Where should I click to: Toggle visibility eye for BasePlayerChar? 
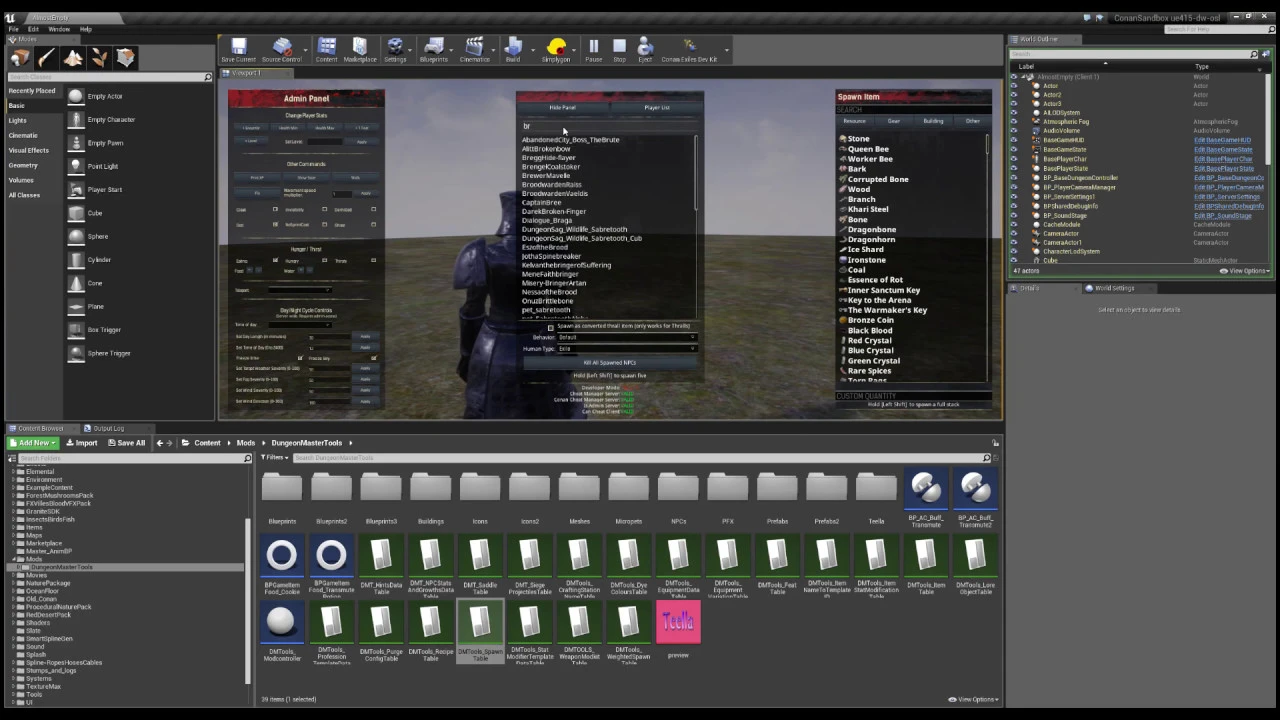1014,159
